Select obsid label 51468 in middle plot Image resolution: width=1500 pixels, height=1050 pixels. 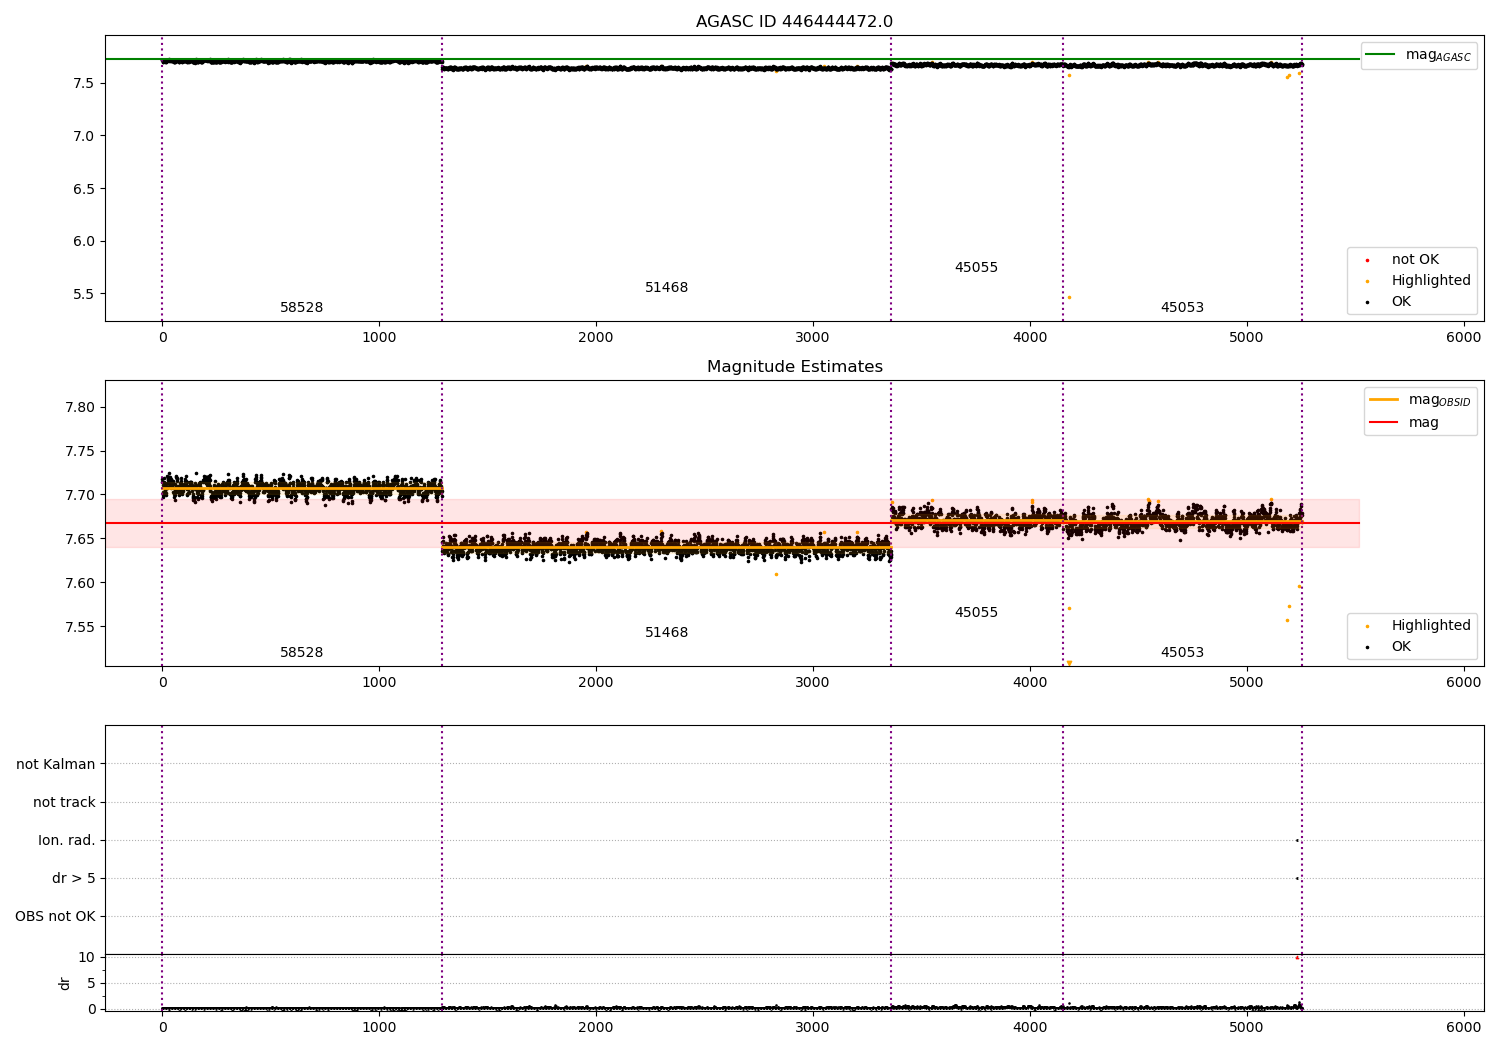(666, 633)
